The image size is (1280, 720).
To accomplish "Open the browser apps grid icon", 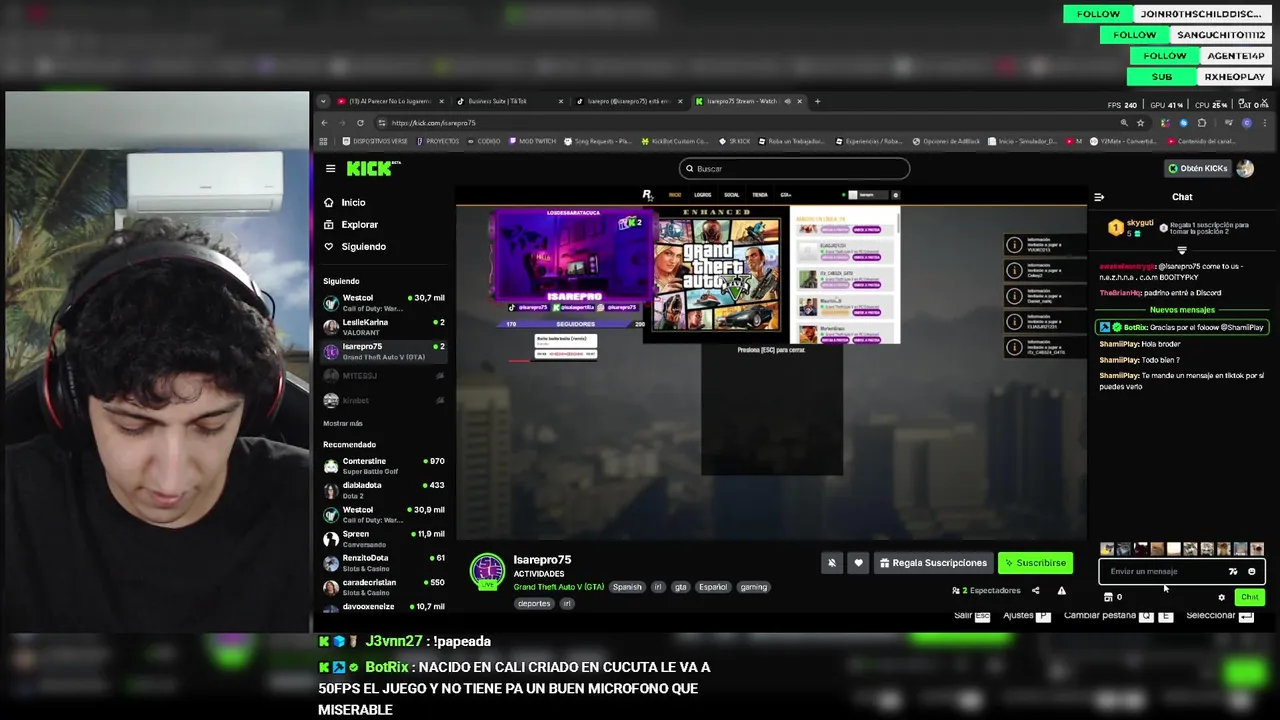I will click(x=324, y=141).
